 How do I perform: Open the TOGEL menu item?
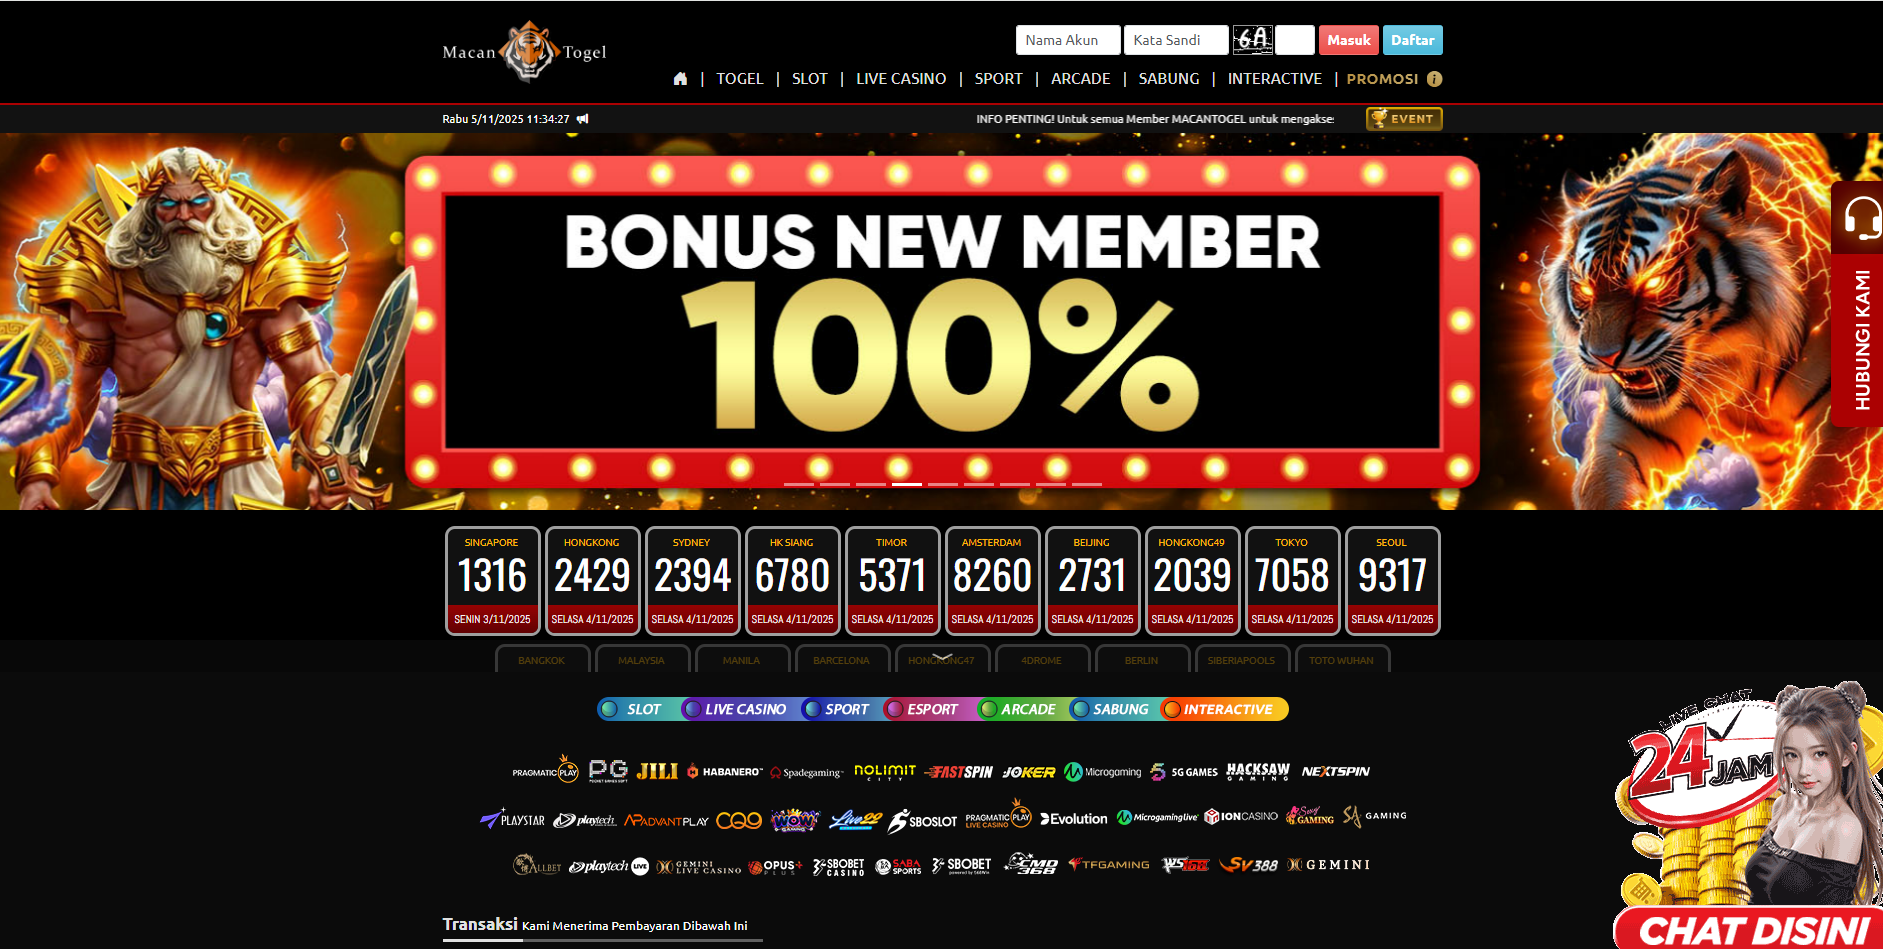pyautogui.click(x=739, y=79)
